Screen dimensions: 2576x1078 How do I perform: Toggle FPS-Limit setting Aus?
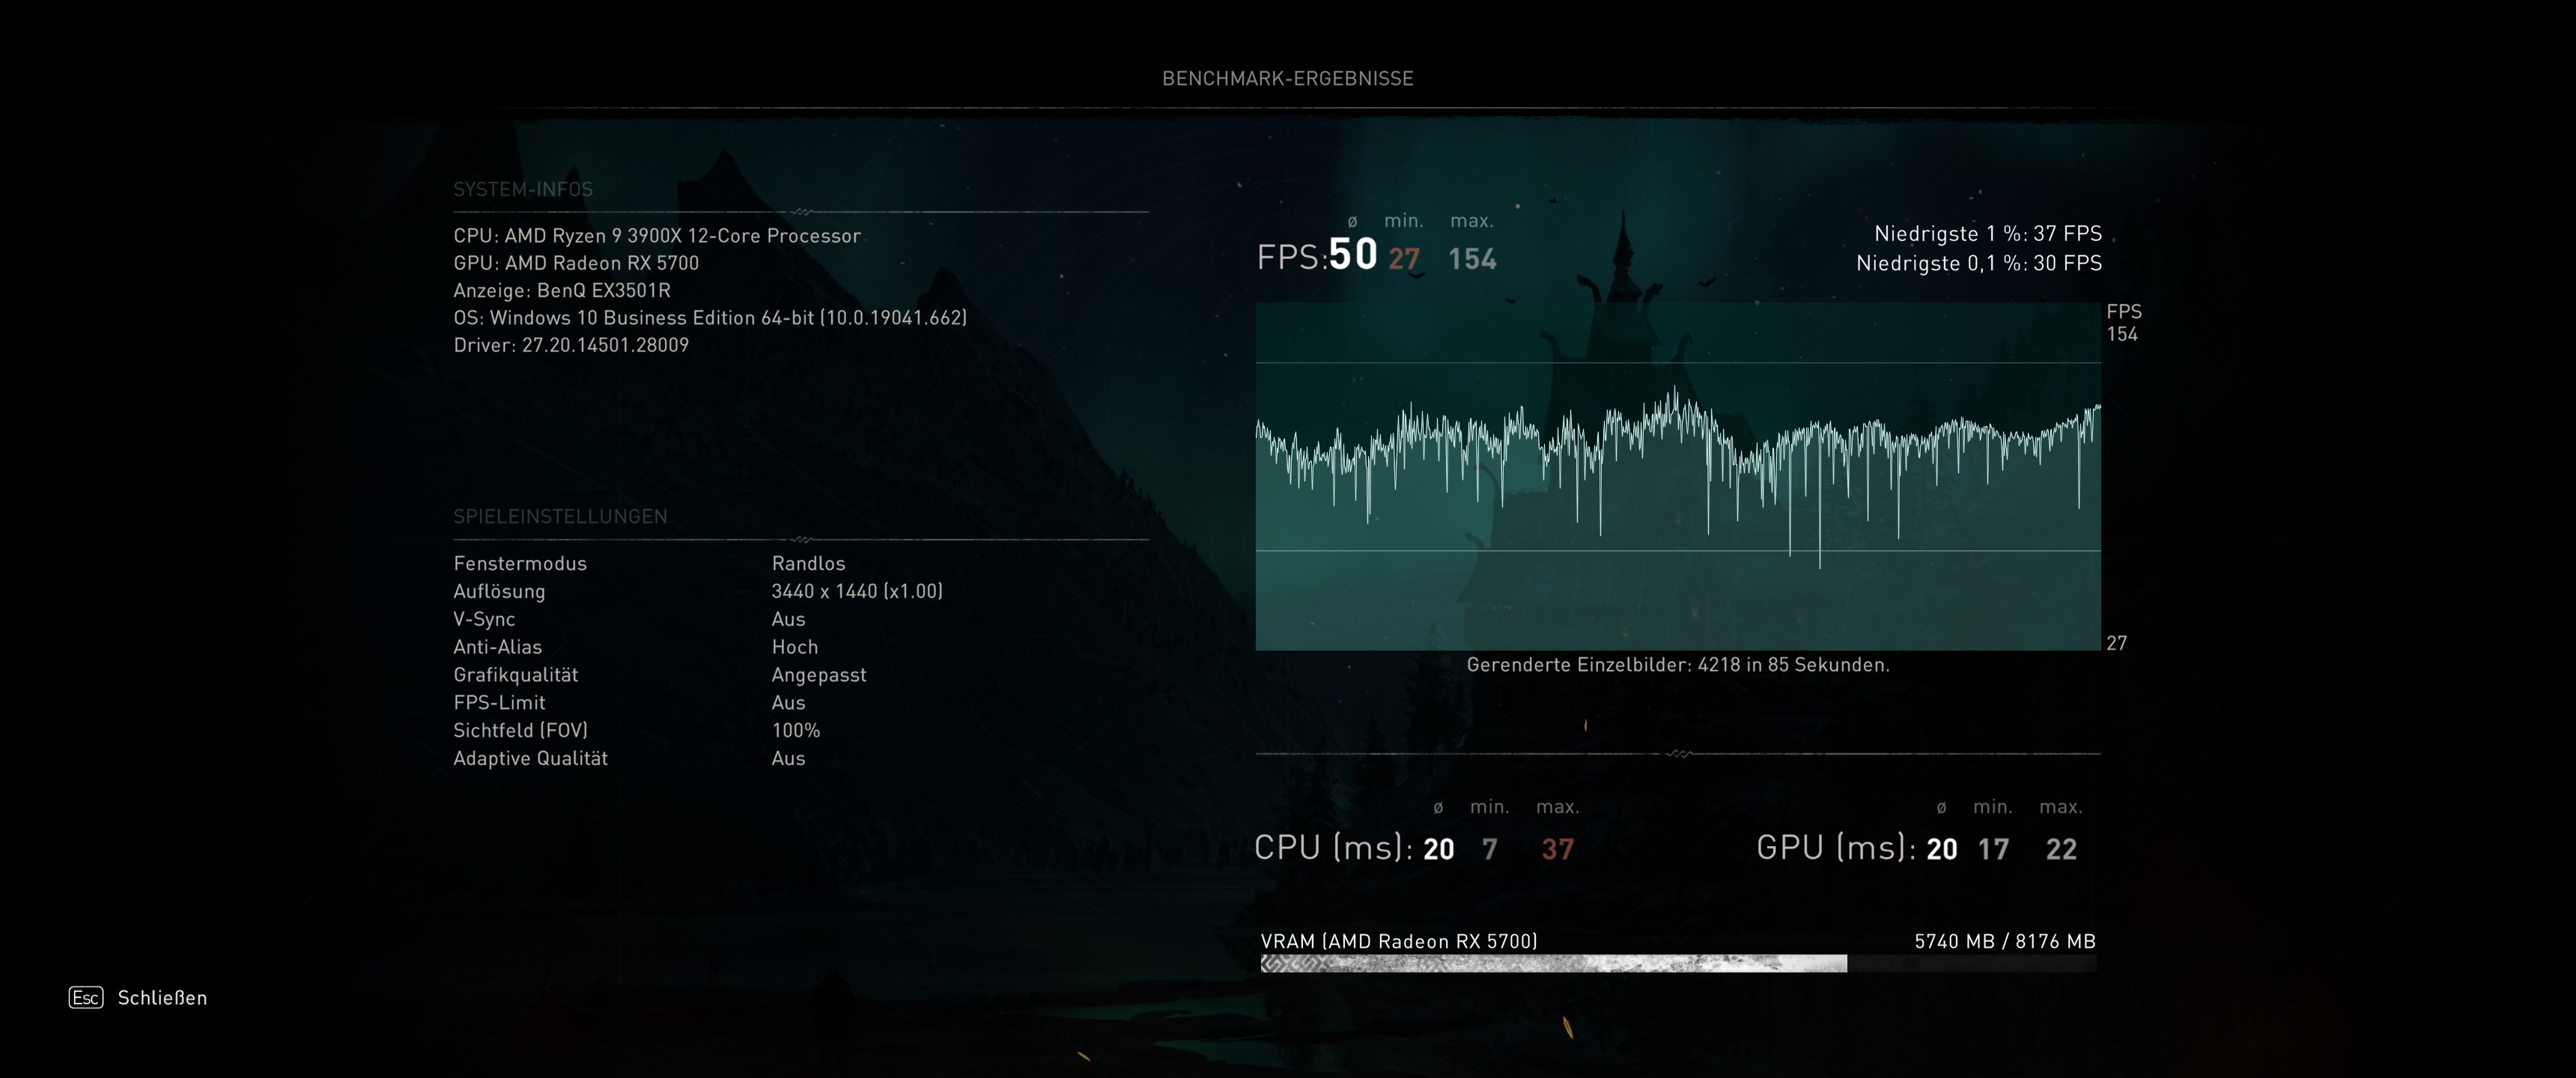789,703
